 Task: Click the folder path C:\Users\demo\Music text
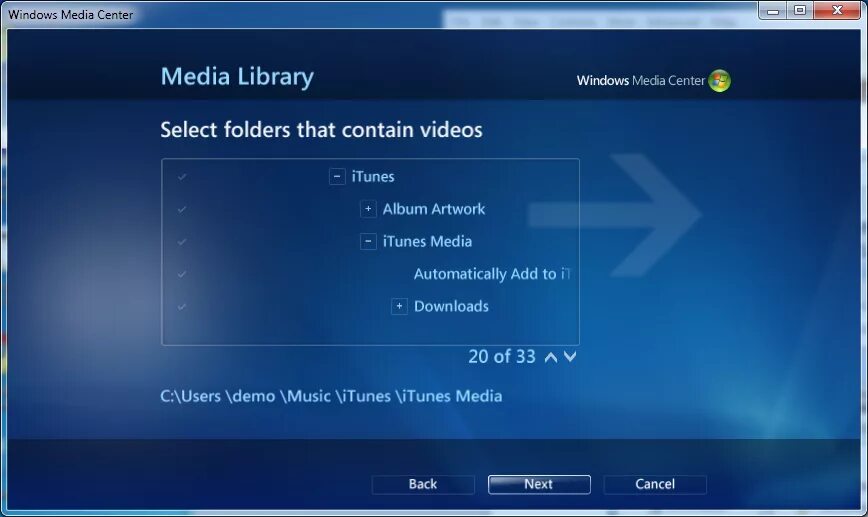331,396
